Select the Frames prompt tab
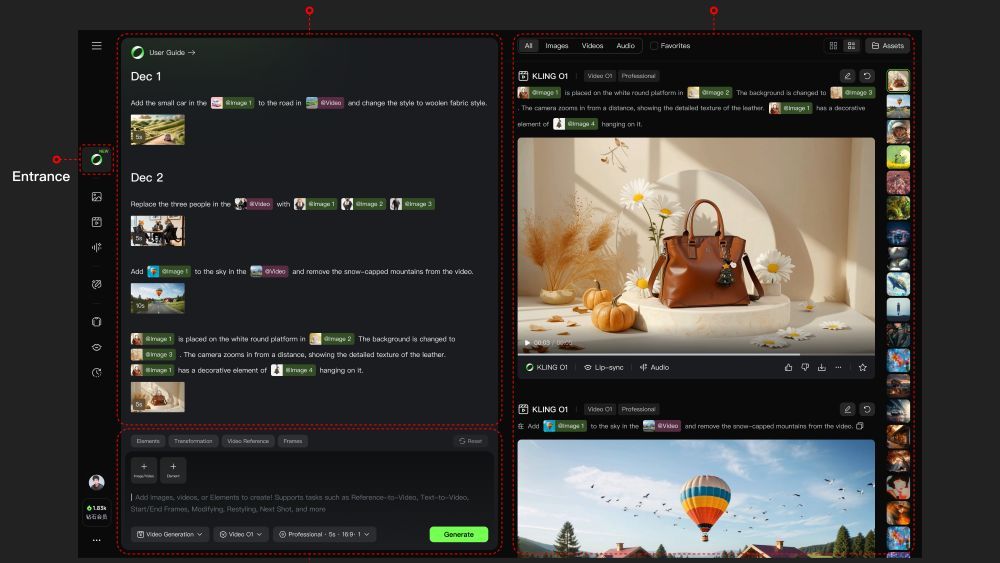Image resolution: width=1000 pixels, height=563 pixels. [293, 441]
